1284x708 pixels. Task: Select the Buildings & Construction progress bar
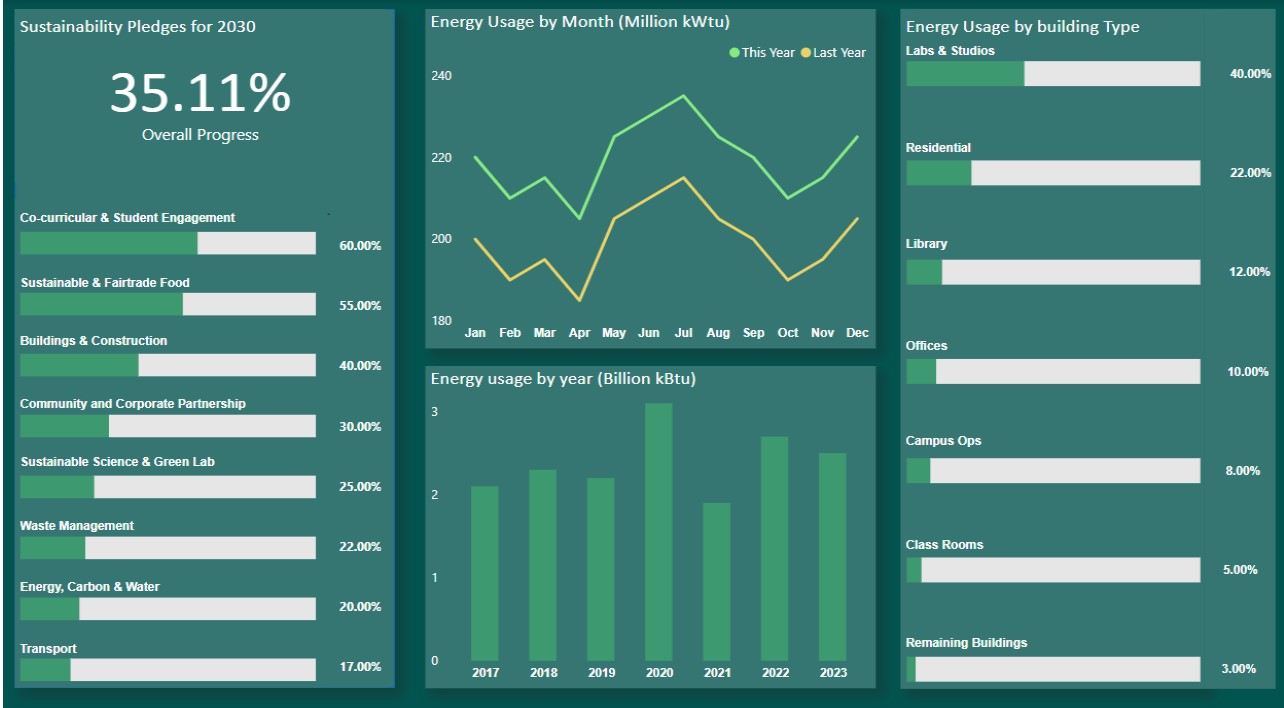(167, 365)
